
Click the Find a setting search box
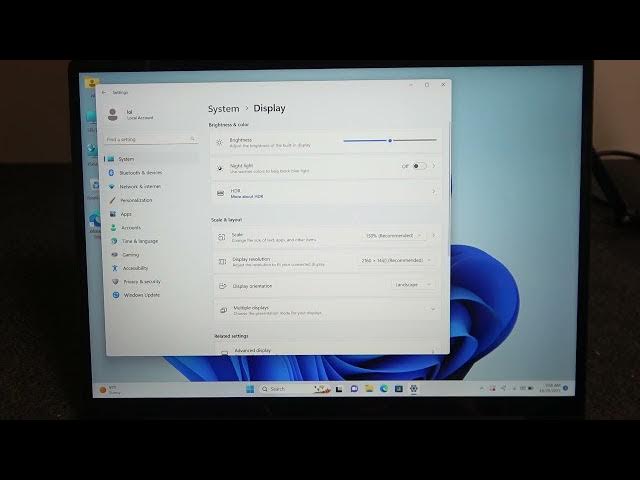click(150, 140)
